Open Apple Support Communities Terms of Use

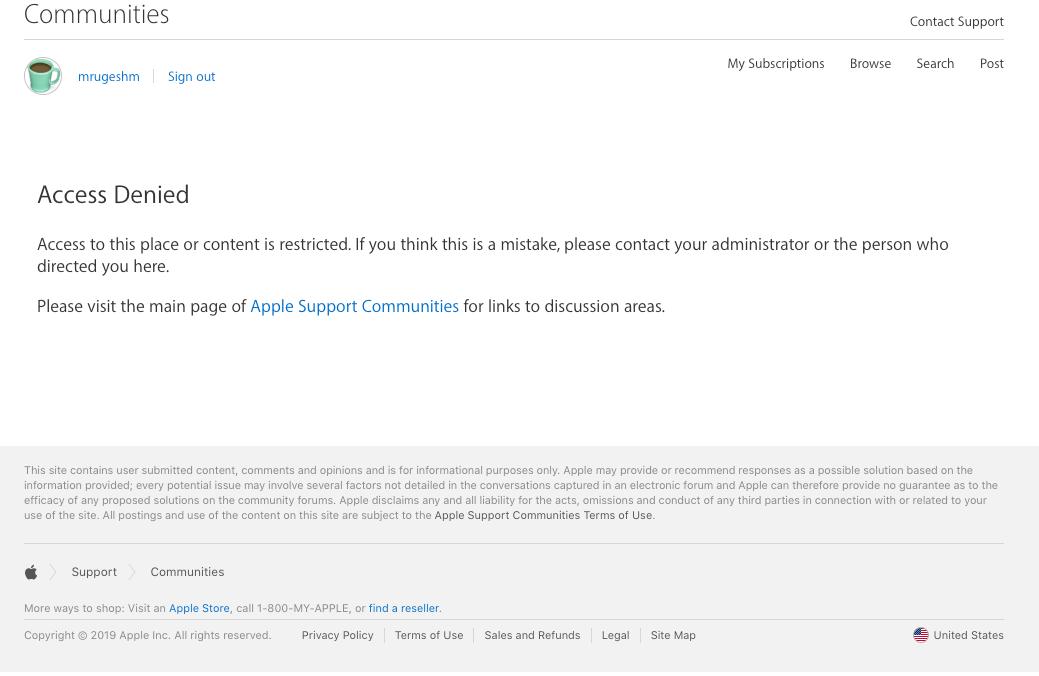pyautogui.click(x=543, y=516)
